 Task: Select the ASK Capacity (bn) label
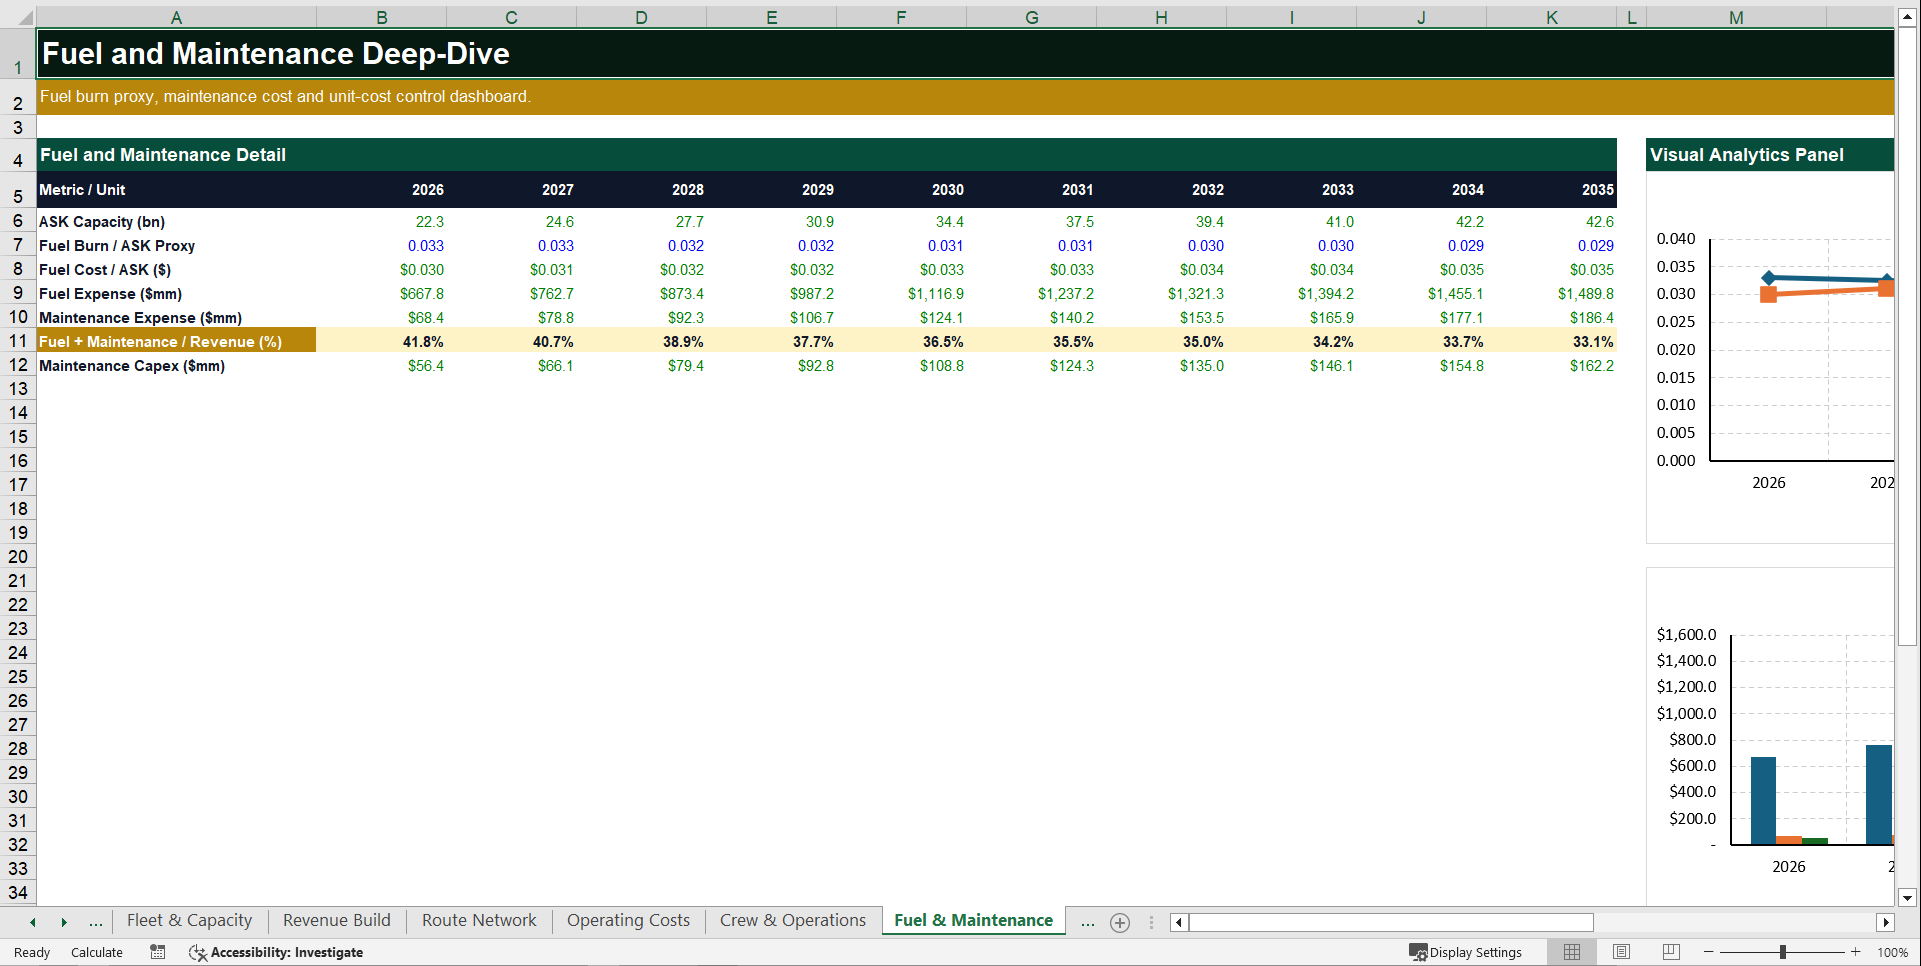(x=176, y=222)
